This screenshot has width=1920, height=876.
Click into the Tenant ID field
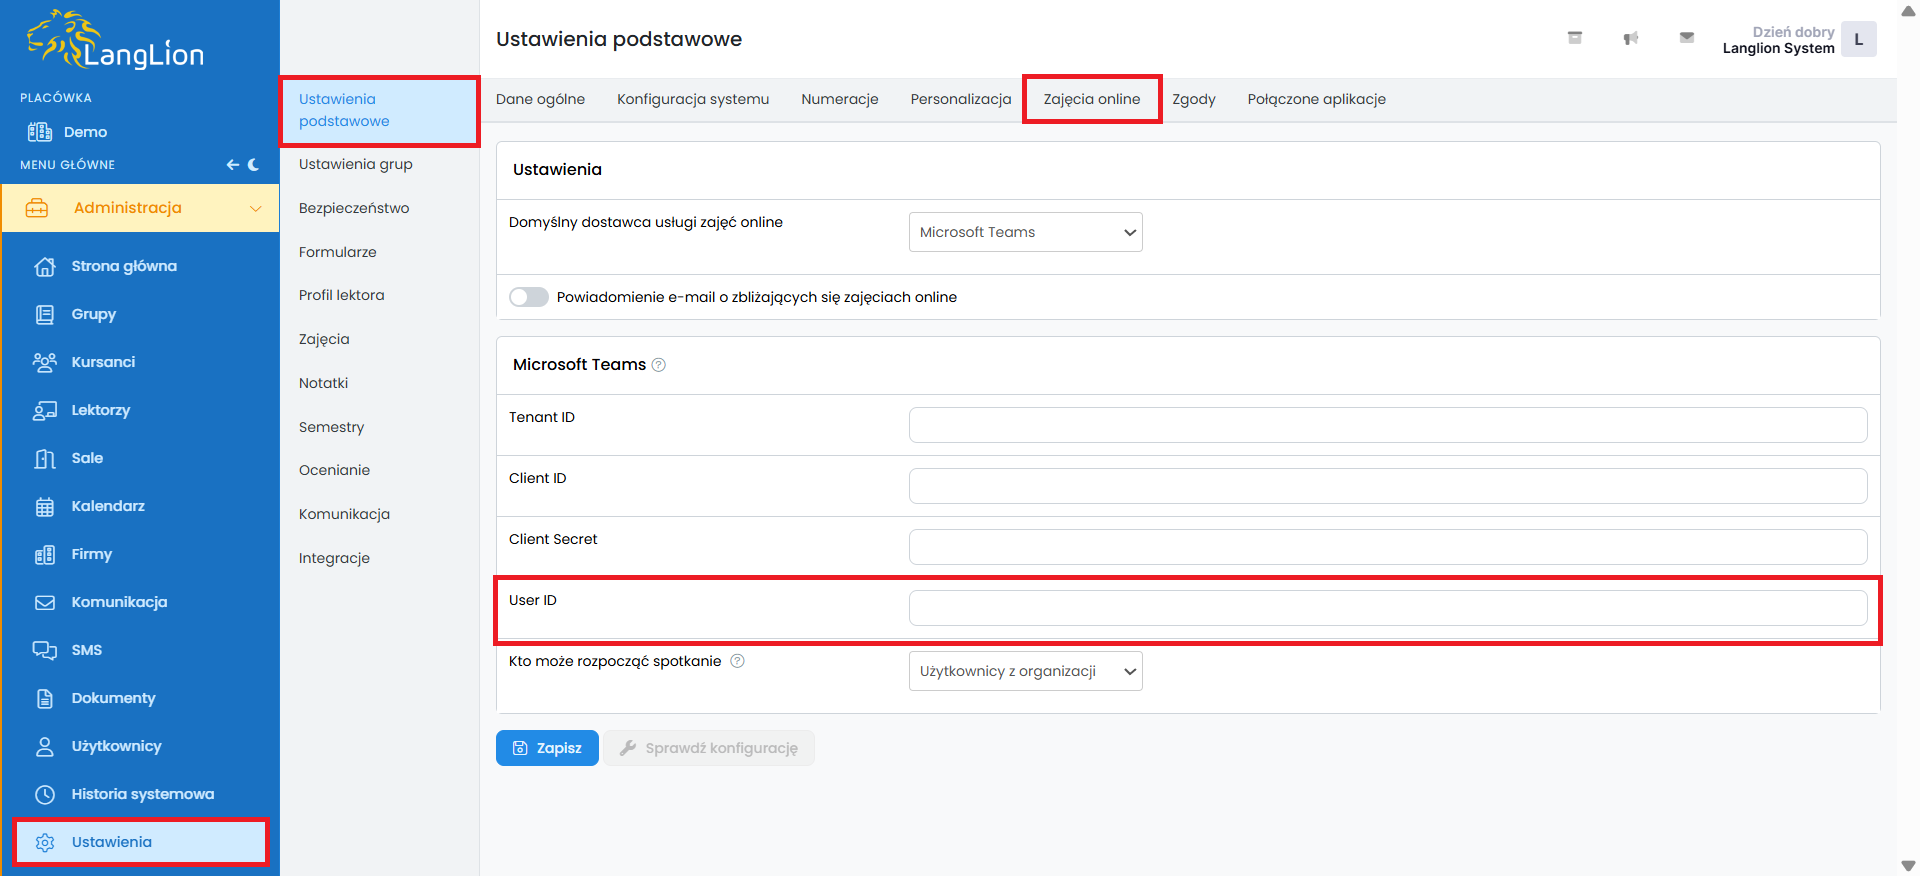click(1387, 425)
